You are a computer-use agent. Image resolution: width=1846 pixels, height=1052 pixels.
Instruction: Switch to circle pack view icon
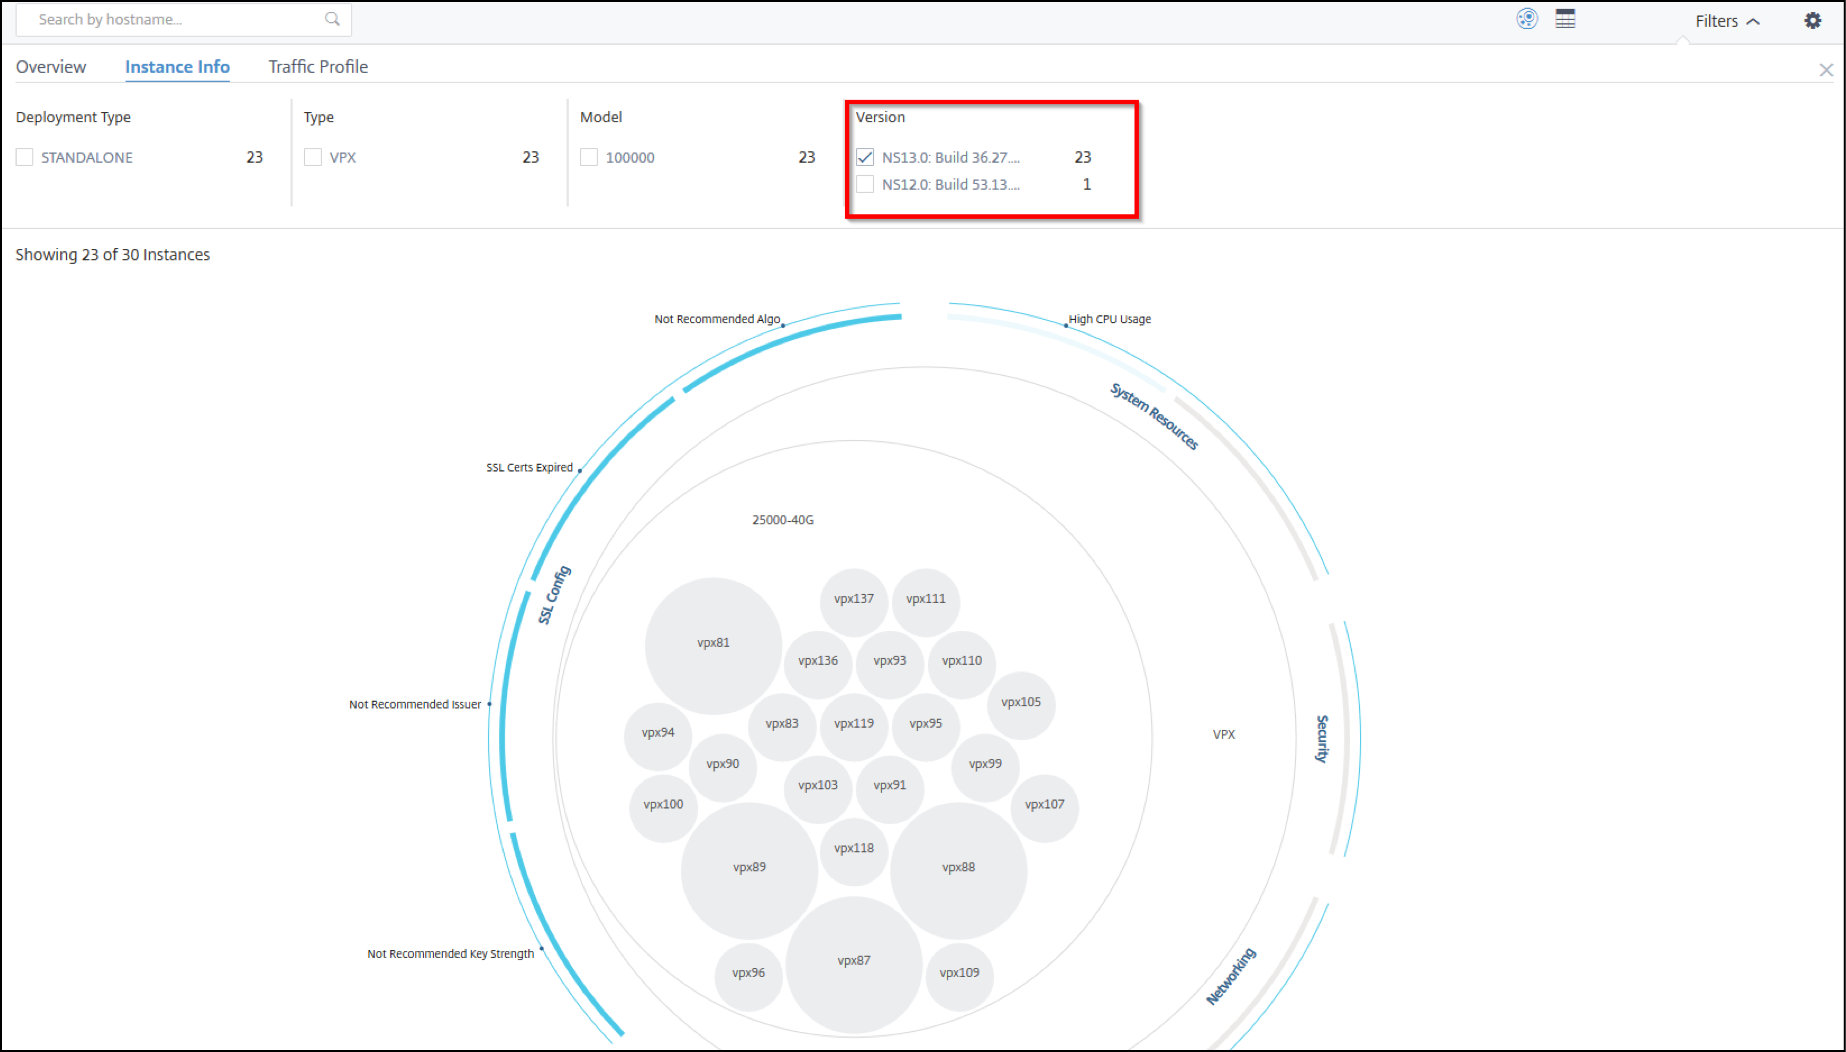(x=1527, y=19)
